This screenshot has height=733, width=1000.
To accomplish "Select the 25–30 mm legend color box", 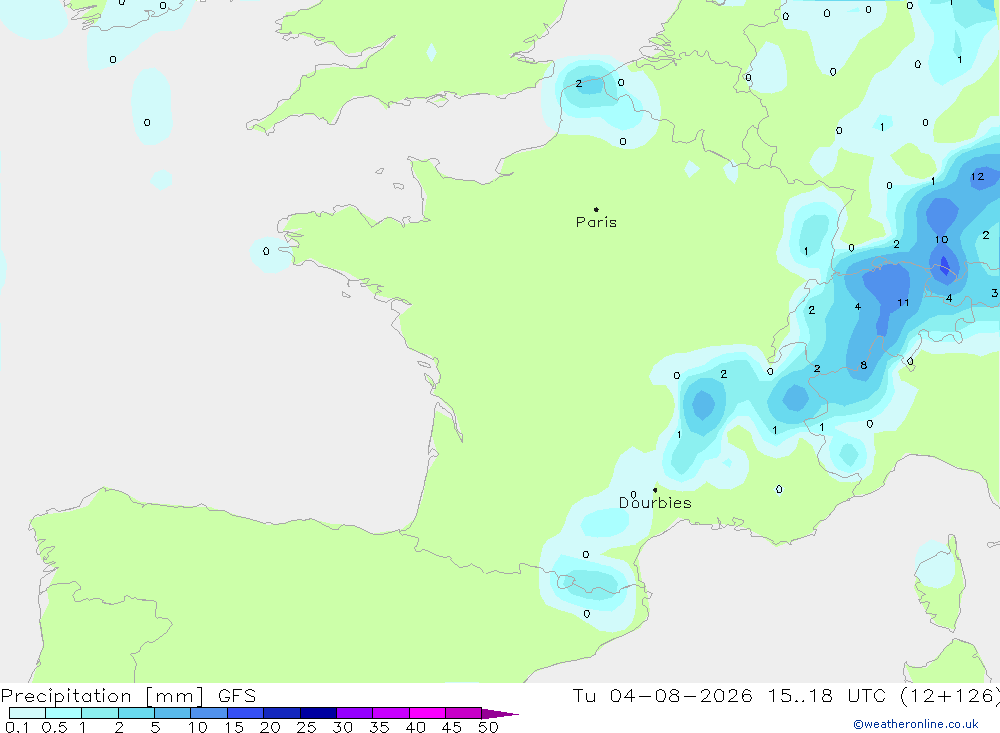I will click(318, 713).
